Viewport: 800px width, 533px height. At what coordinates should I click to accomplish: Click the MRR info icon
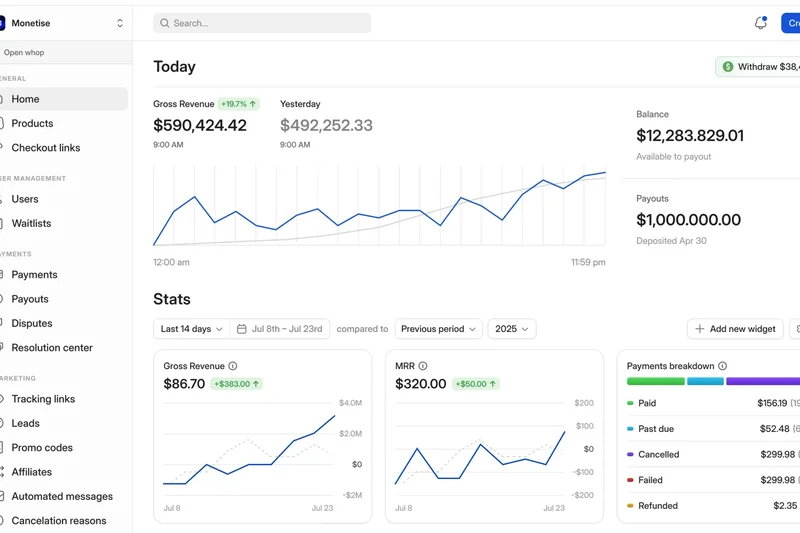tap(423, 366)
